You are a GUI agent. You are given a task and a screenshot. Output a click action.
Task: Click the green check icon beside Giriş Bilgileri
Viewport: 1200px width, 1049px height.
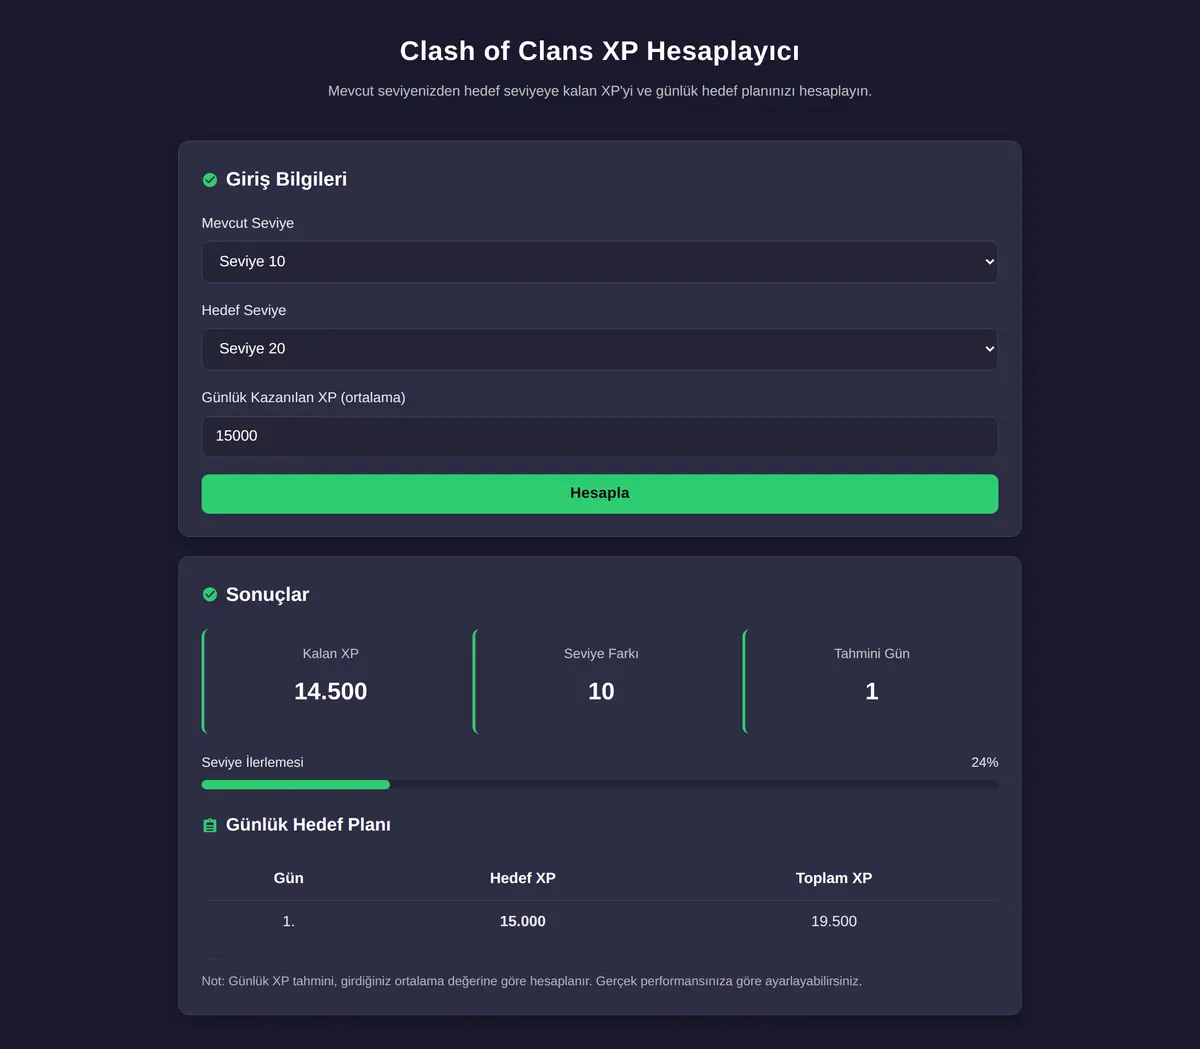click(x=210, y=180)
